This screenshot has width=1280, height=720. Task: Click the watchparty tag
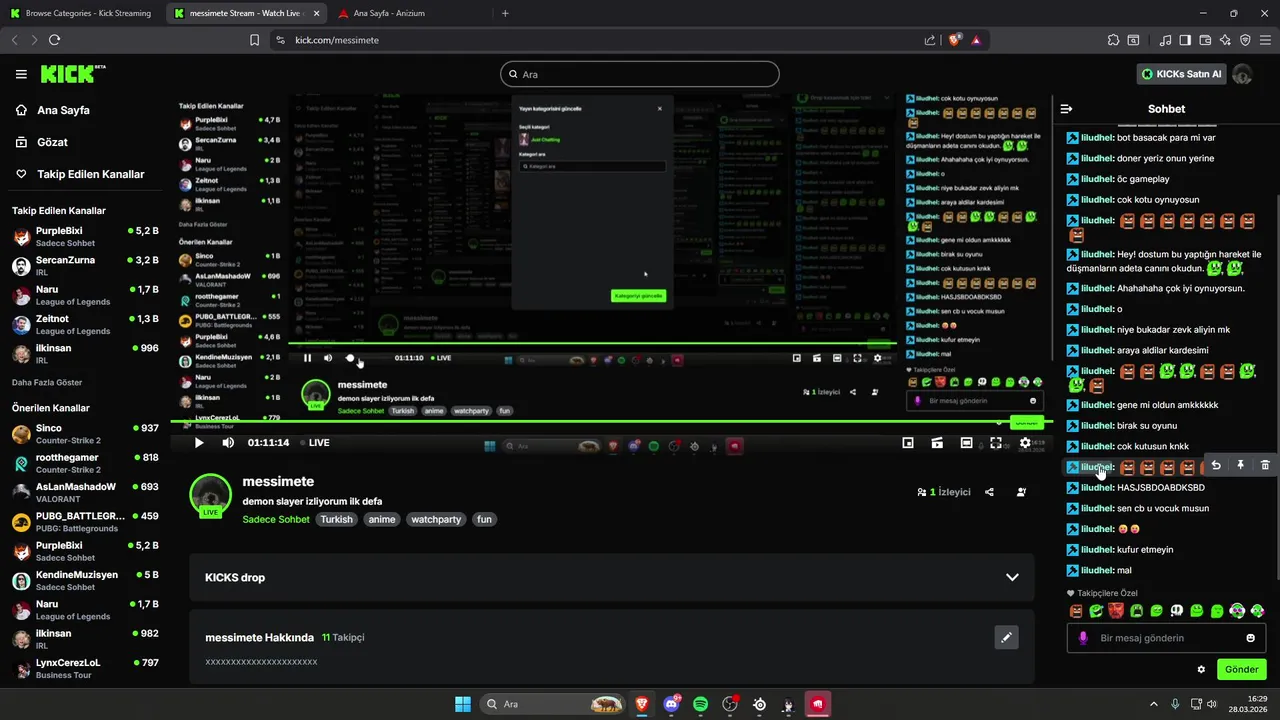(x=436, y=520)
